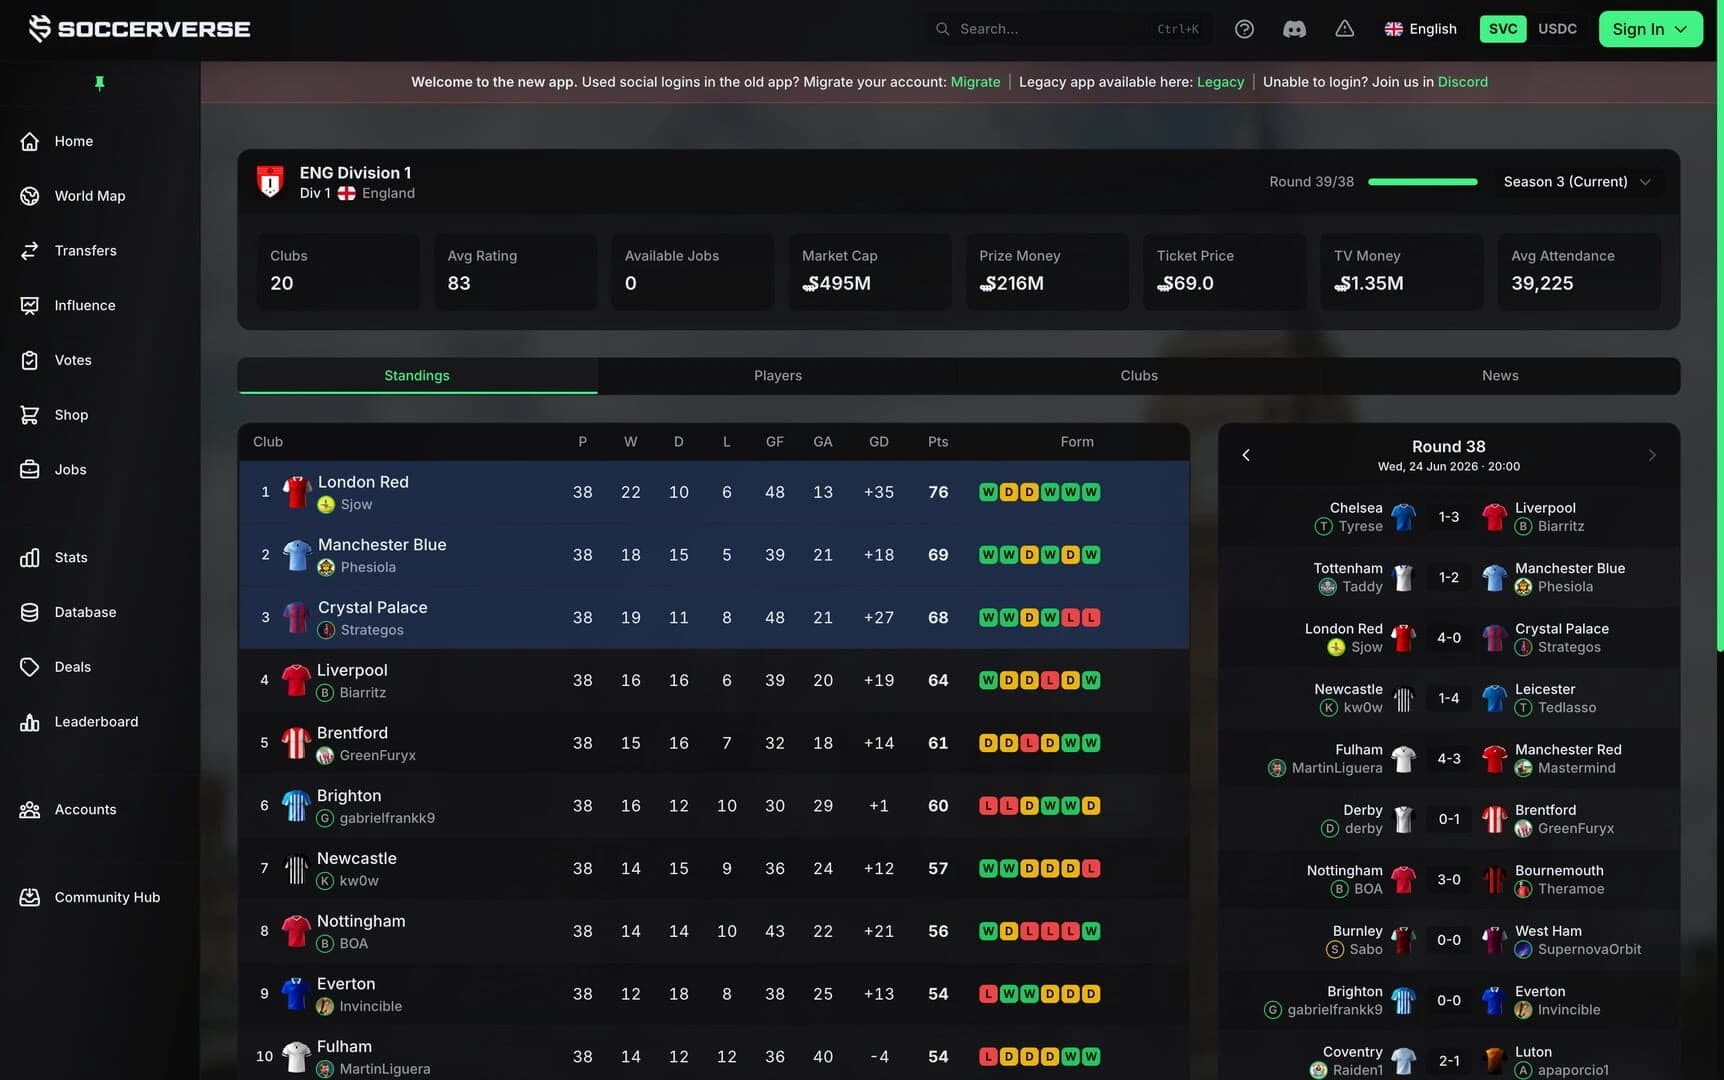Click the Accounts people icon
The height and width of the screenshot is (1080, 1724).
(x=30, y=809)
